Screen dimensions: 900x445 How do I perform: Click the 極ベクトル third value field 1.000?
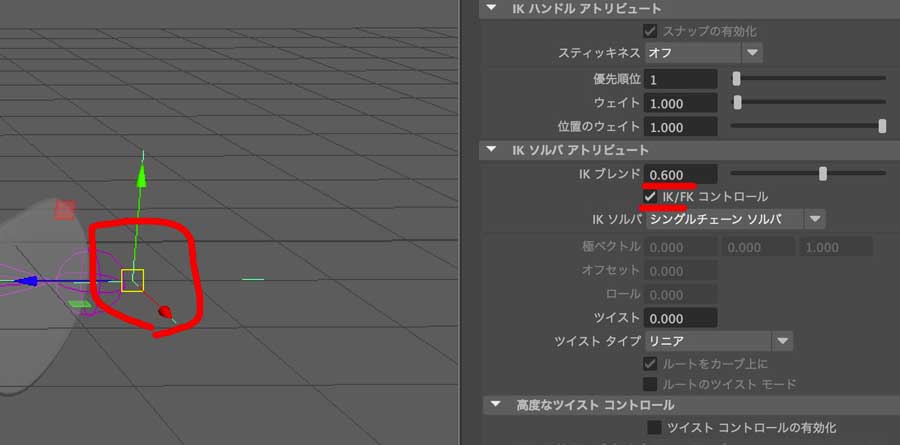tap(835, 247)
